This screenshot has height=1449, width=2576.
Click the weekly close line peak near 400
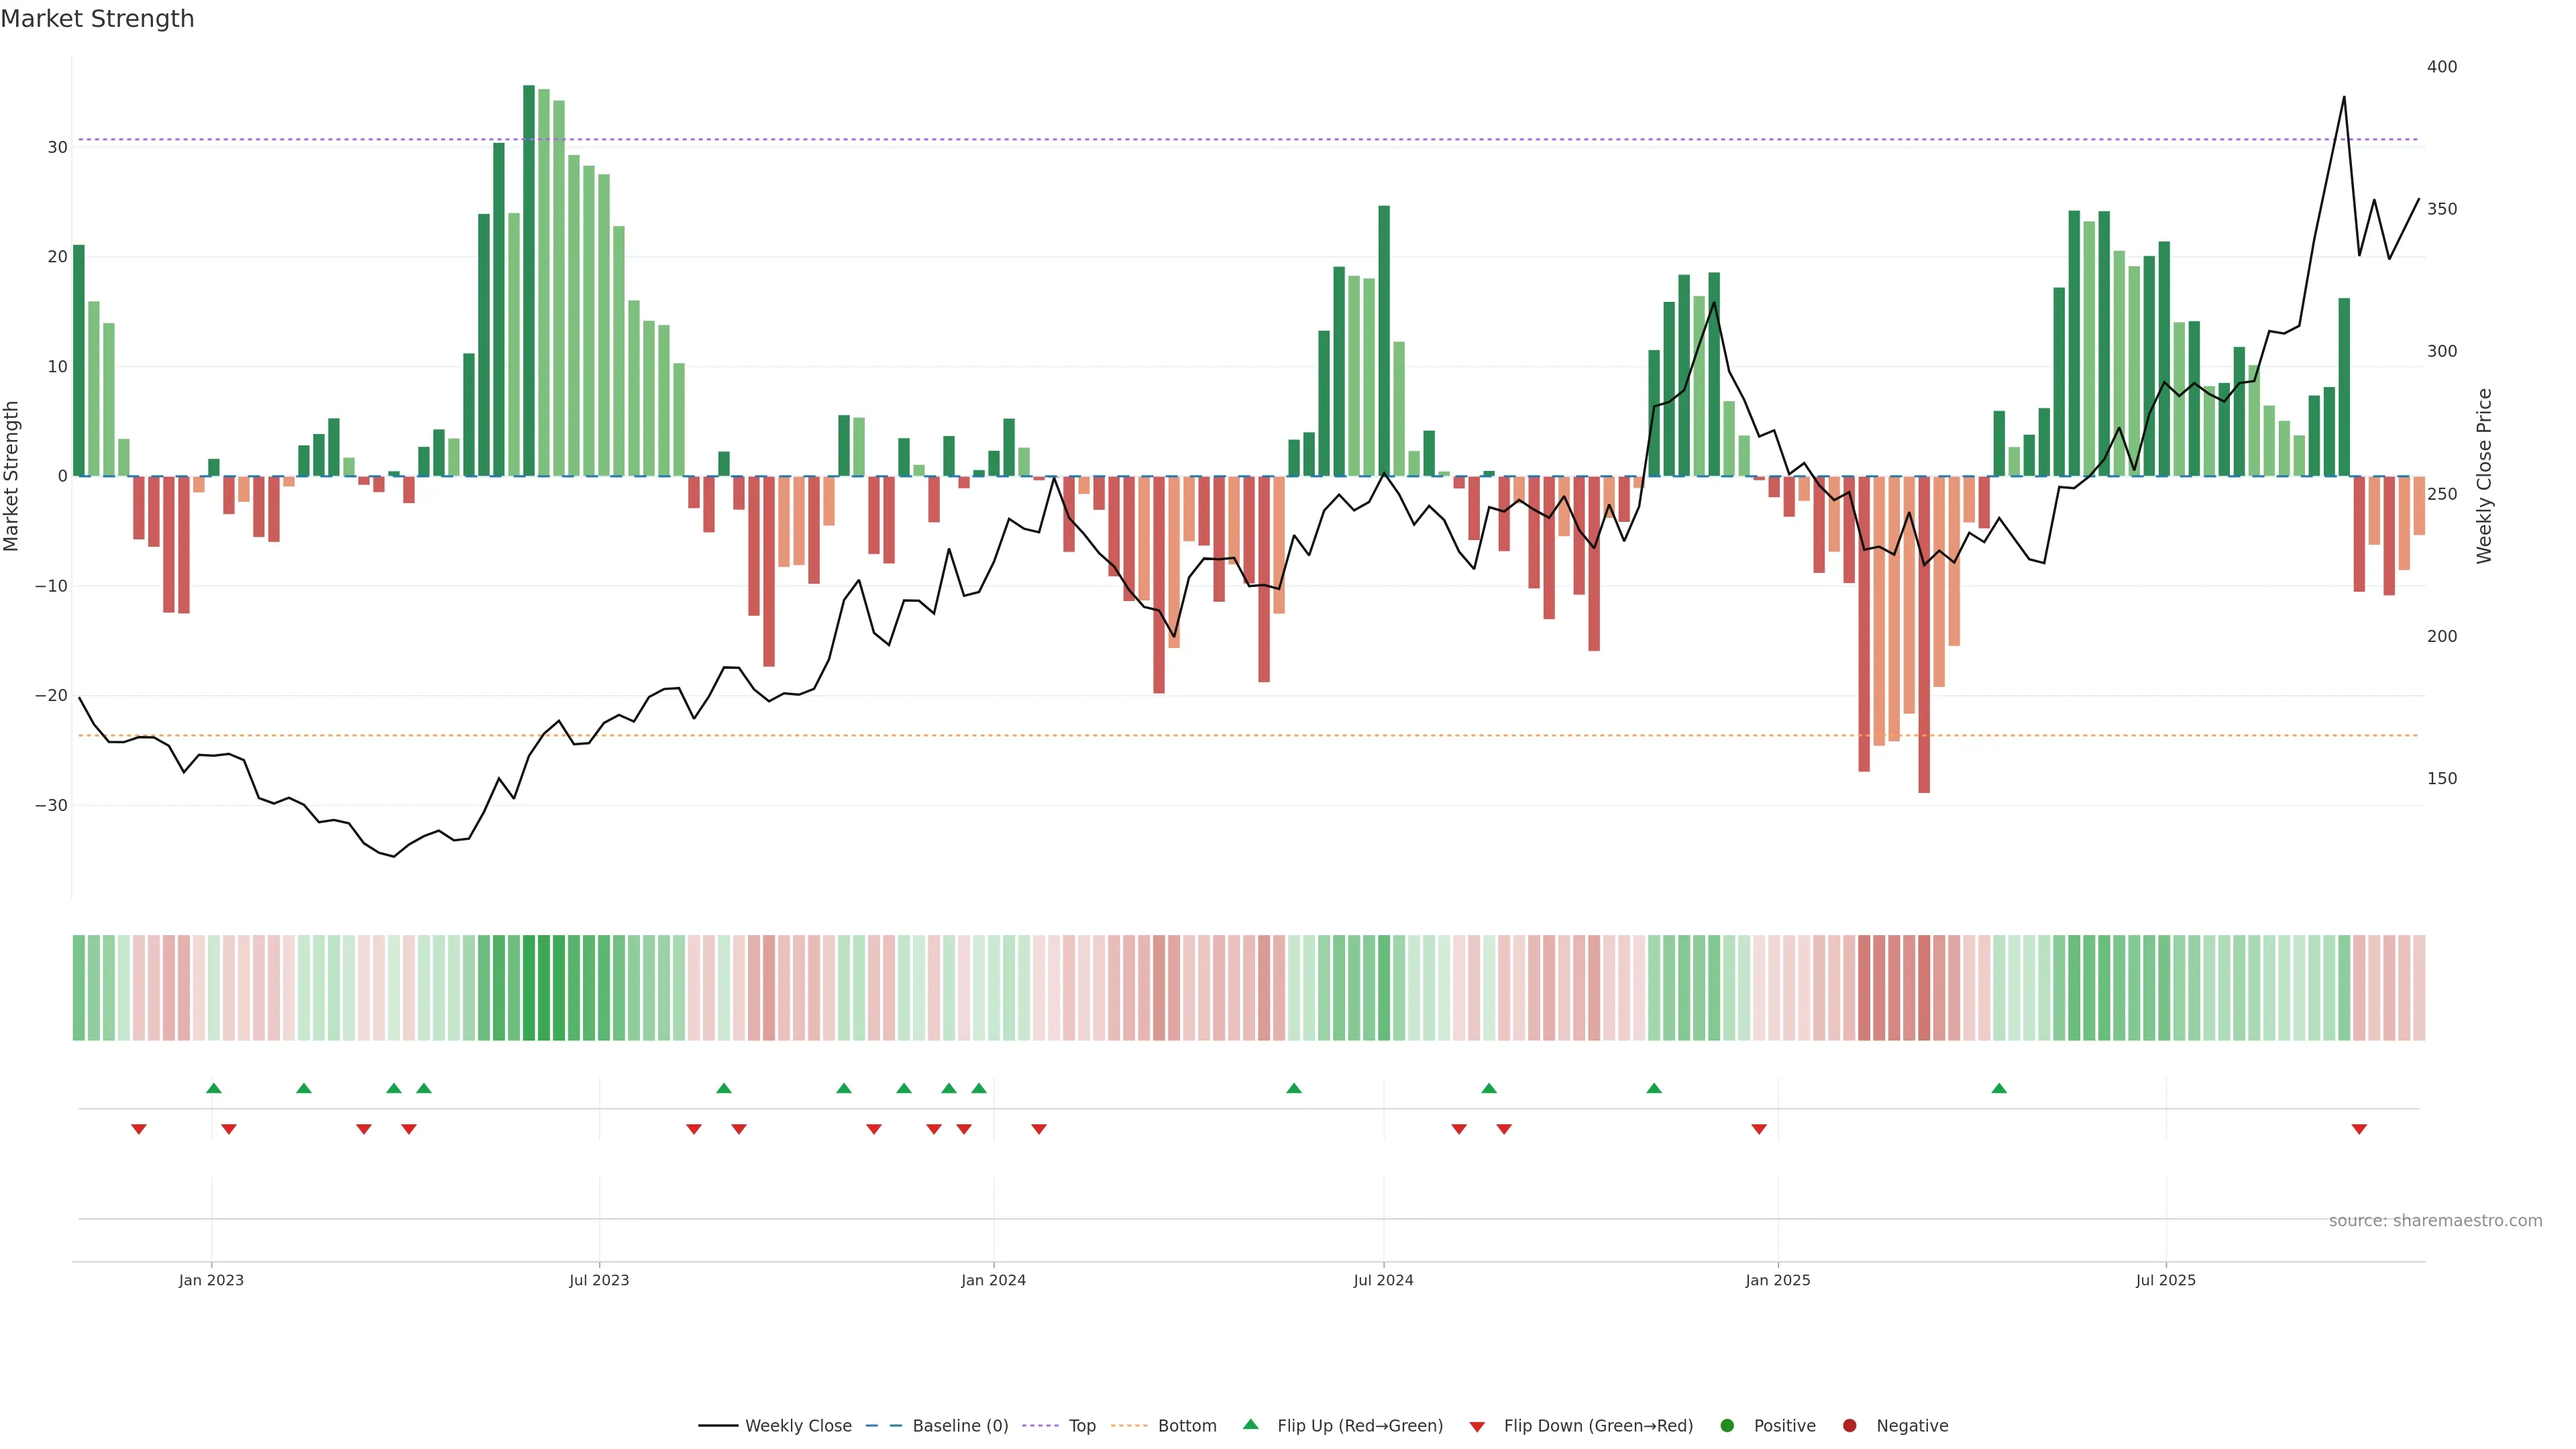pos(2344,97)
